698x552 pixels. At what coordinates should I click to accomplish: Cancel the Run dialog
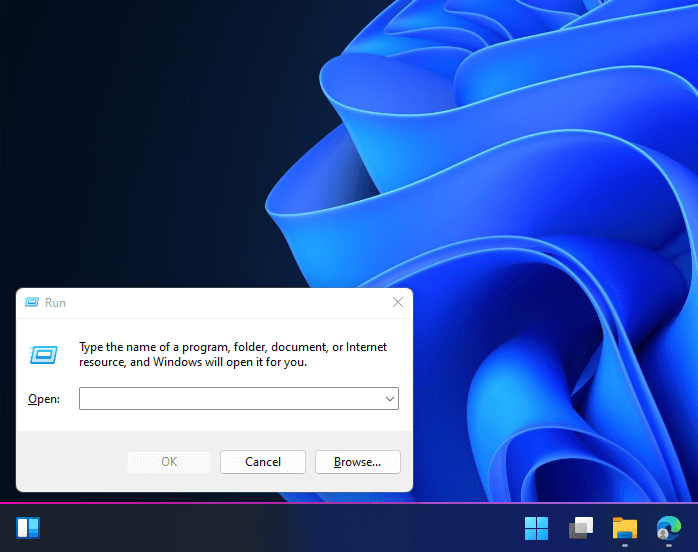click(x=263, y=462)
